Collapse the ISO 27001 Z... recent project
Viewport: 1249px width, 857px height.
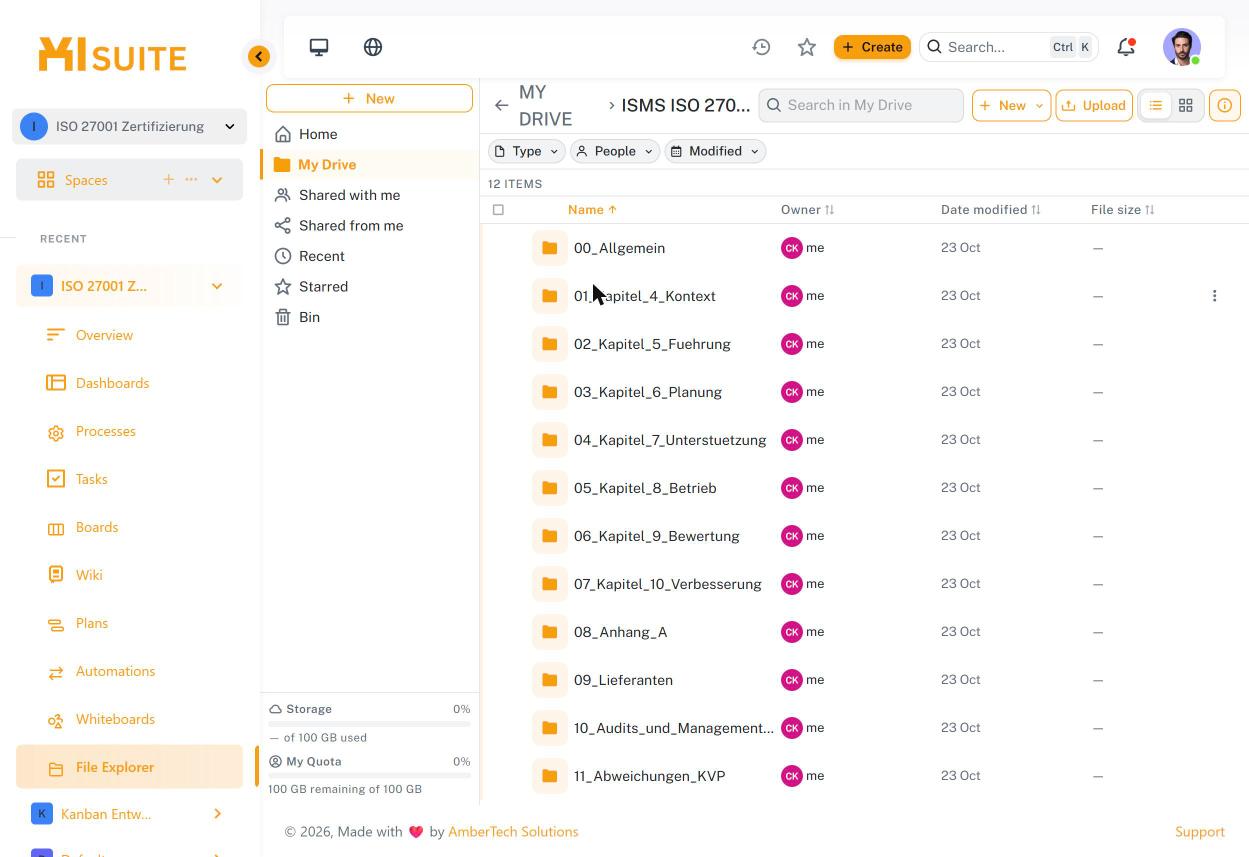pyautogui.click(x=217, y=286)
